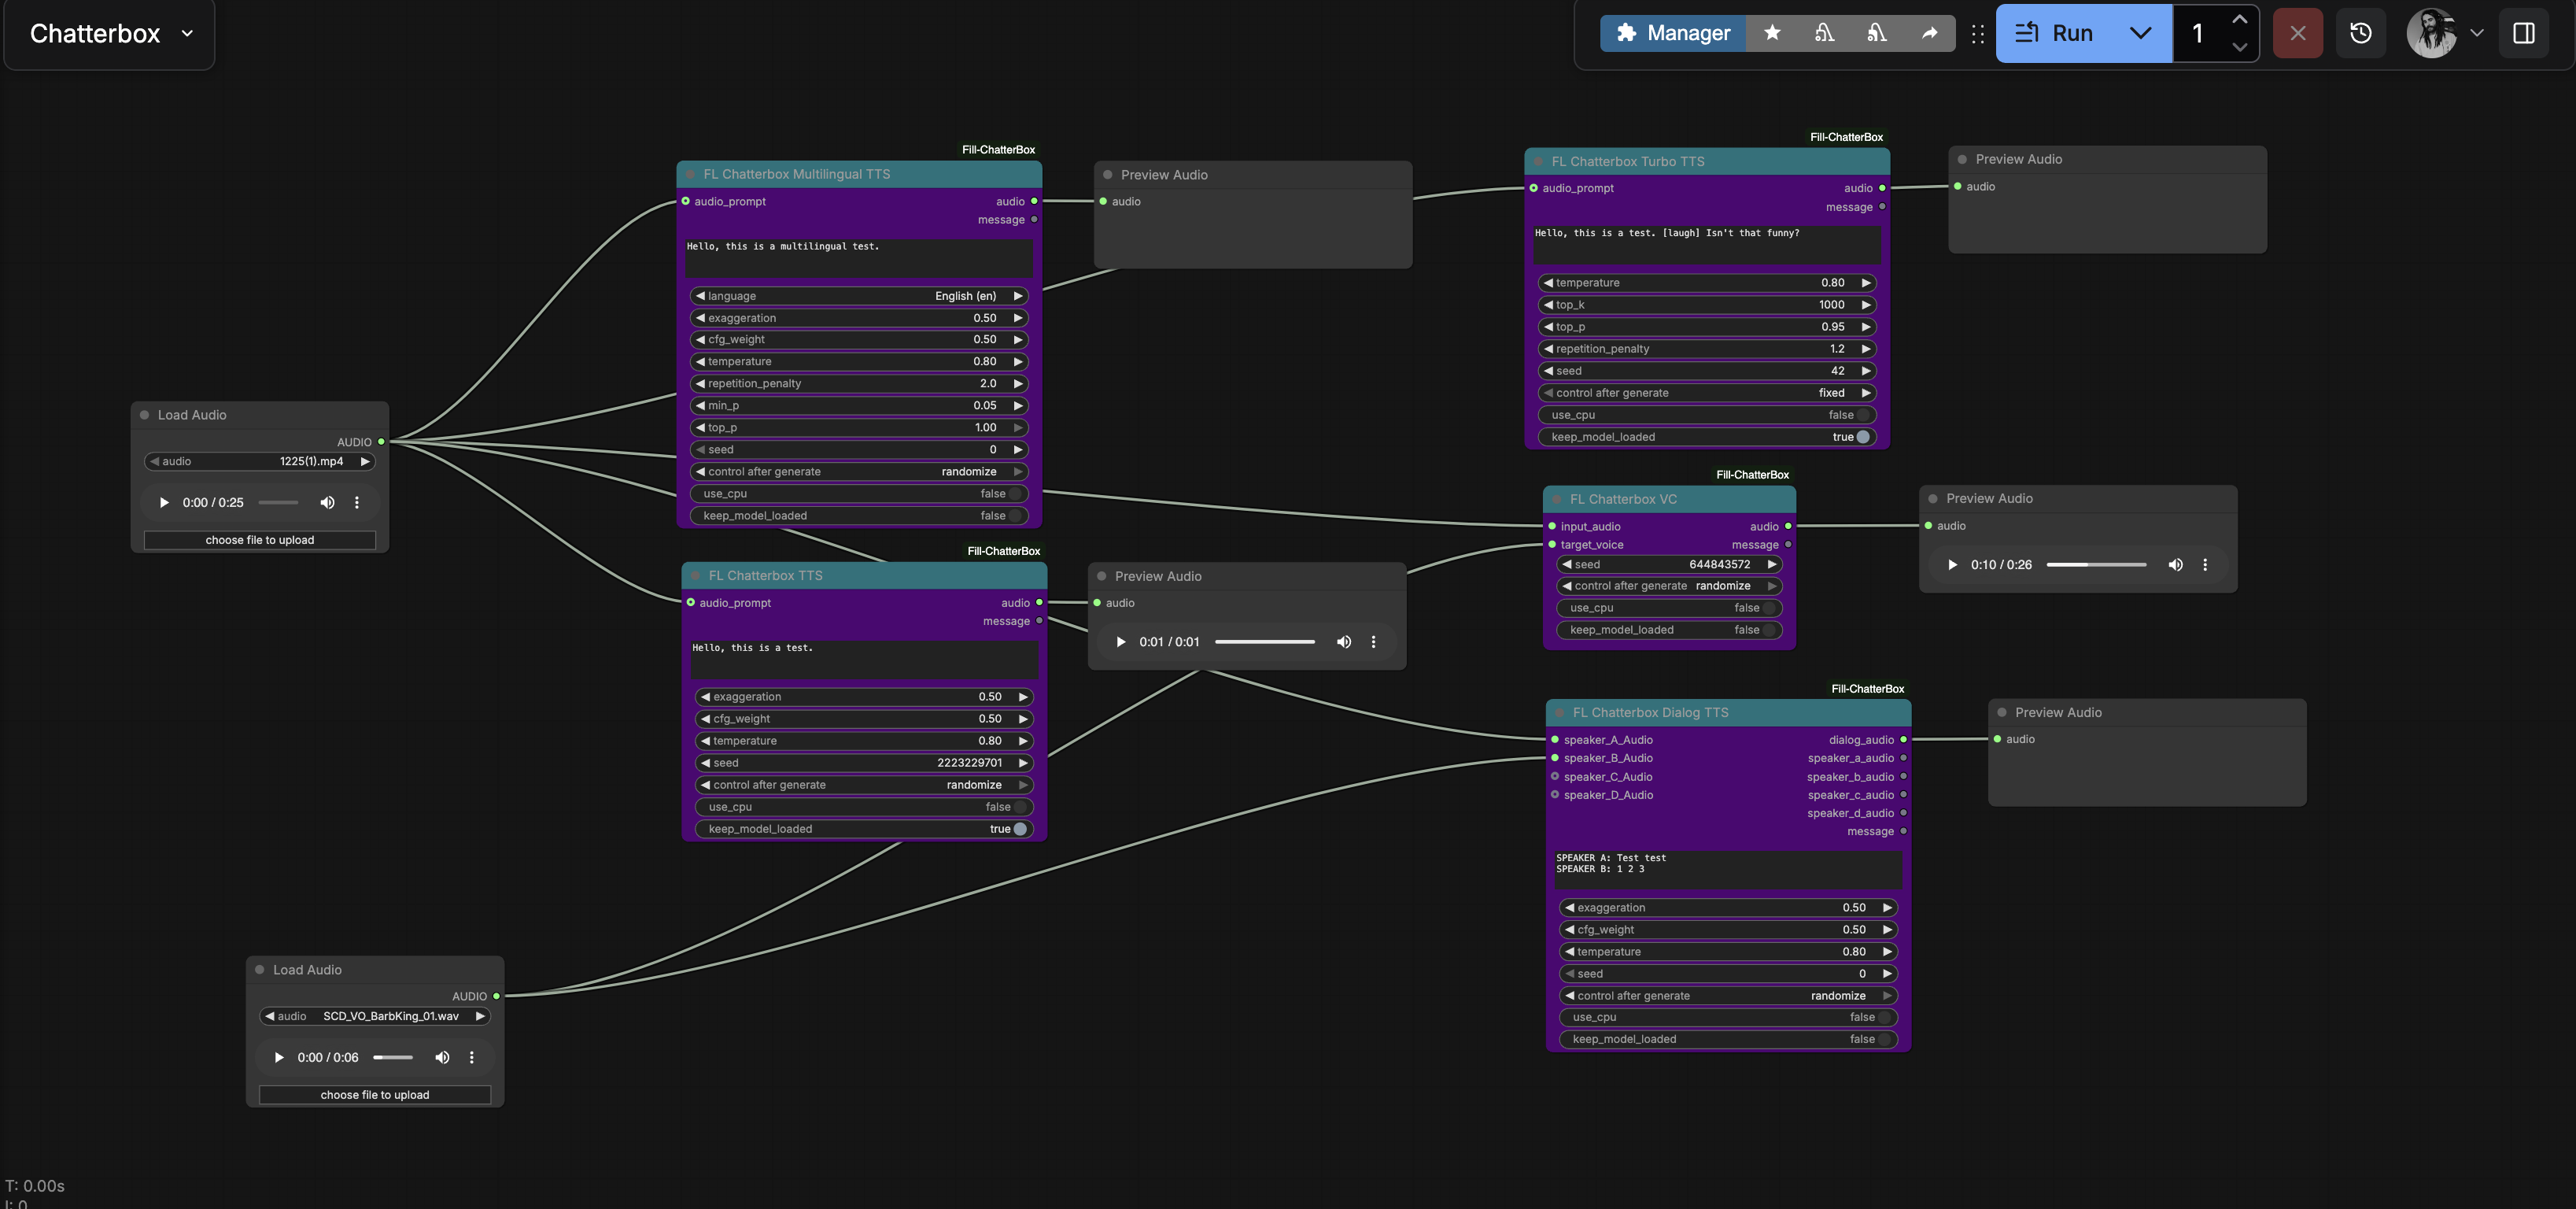Click the drag handle dots beside Run

tap(1977, 33)
